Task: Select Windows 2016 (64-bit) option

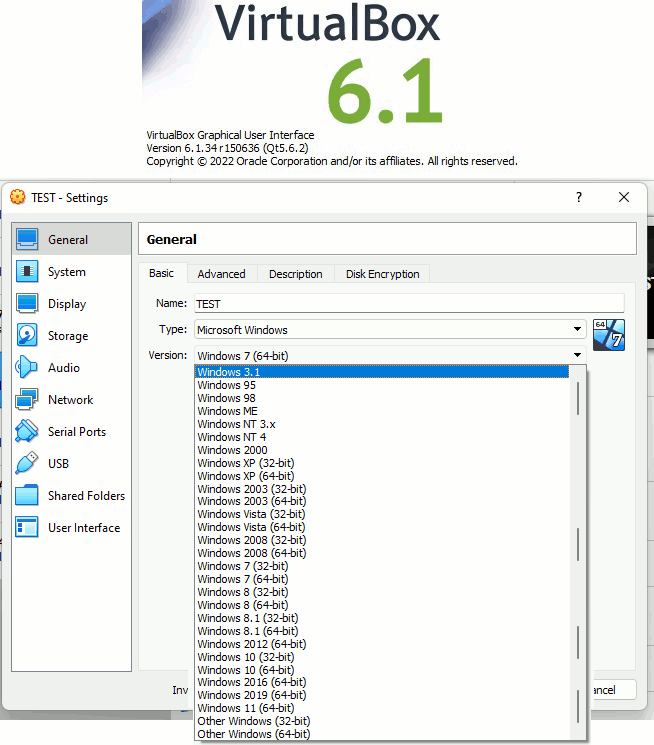Action: click(x=382, y=682)
